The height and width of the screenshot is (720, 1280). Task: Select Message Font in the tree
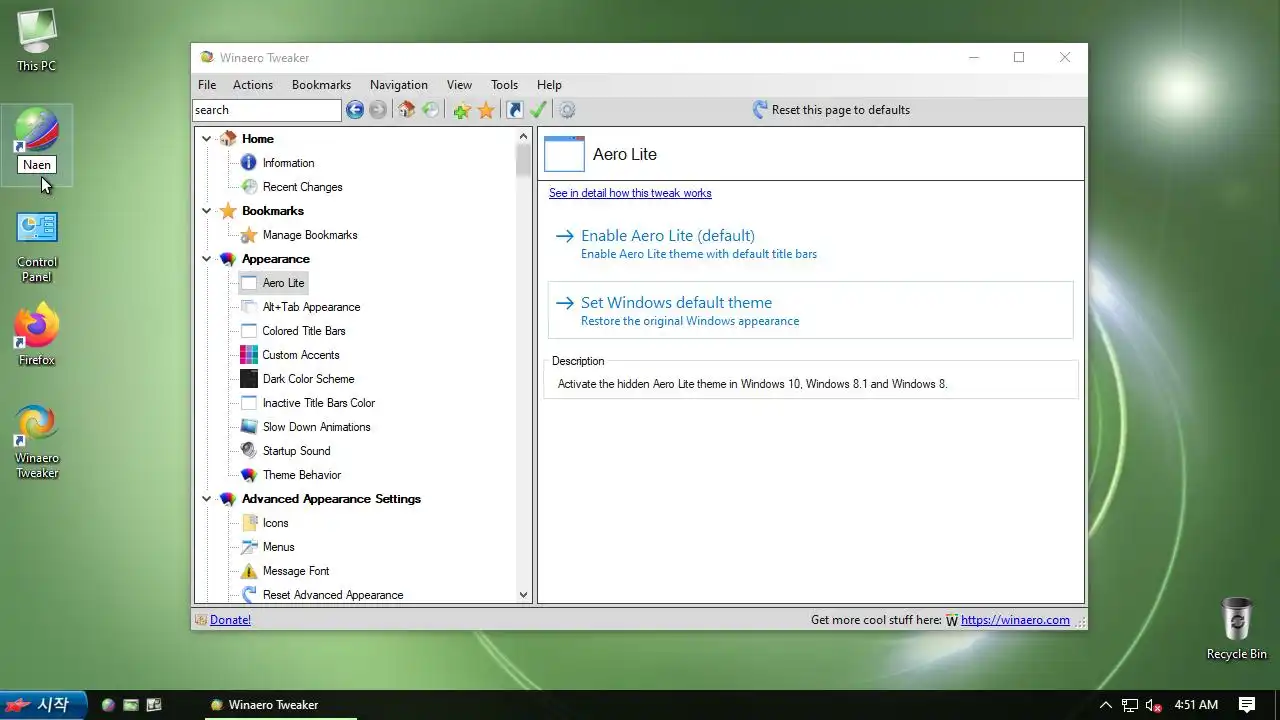pos(296,571)
